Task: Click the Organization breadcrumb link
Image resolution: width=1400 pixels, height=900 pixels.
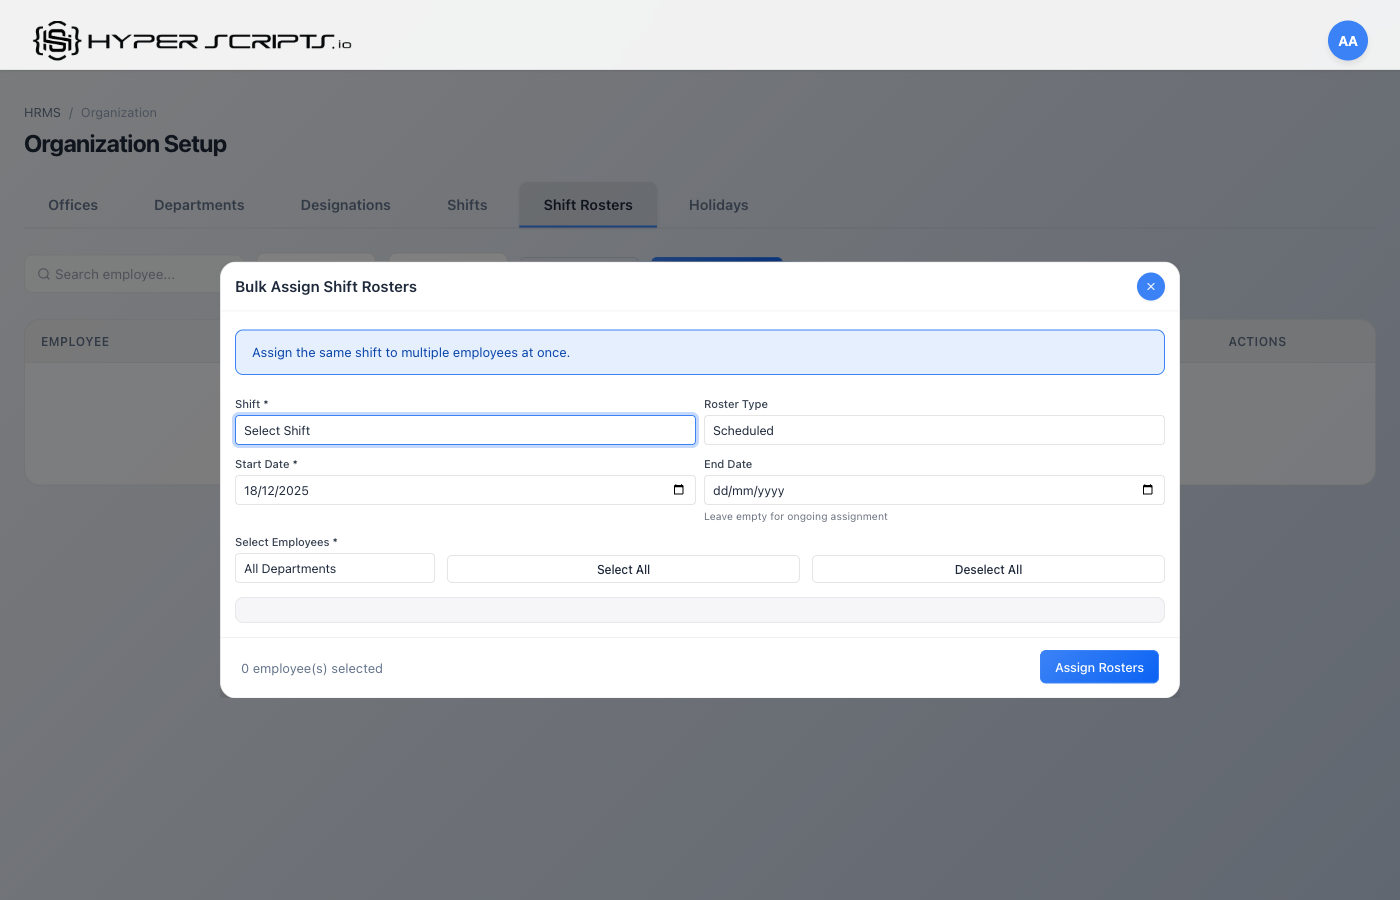Action: pos(118,112)
